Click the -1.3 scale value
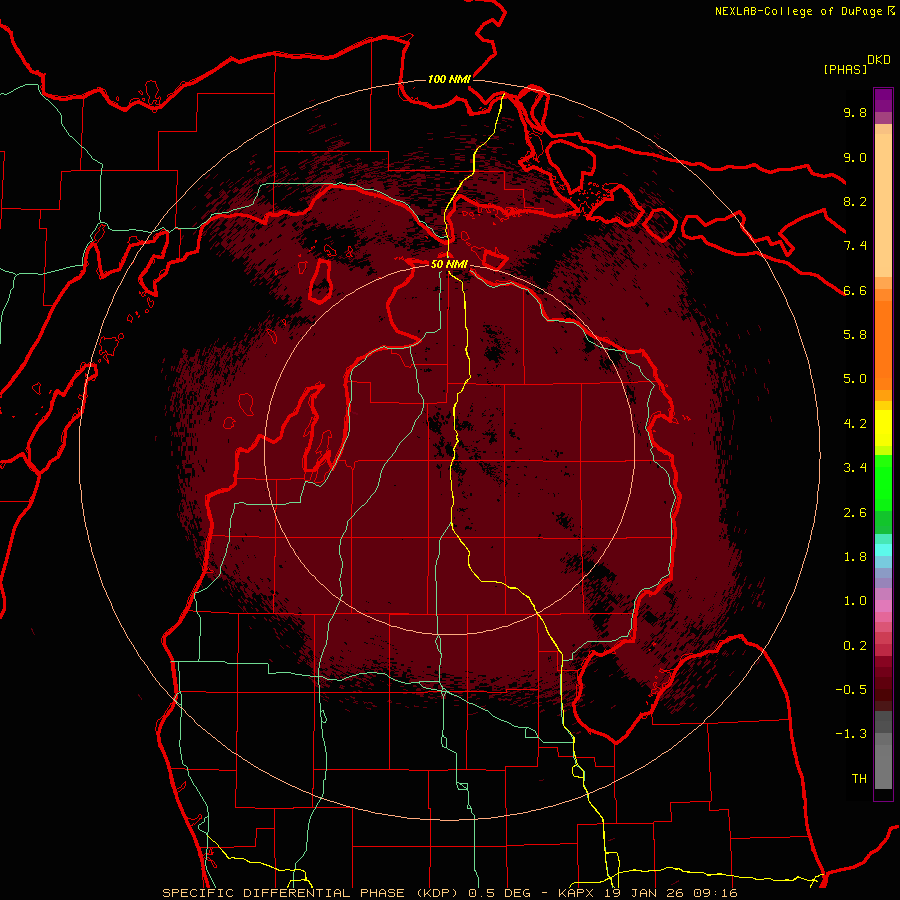Viewport: 900px width, 900px height. click(851, 734)
